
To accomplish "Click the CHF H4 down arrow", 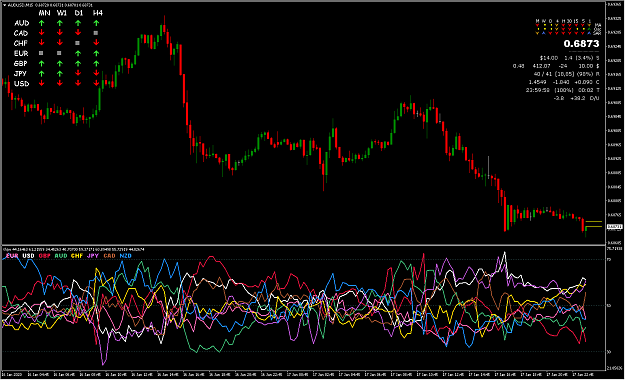I will [x=96, y=43].
